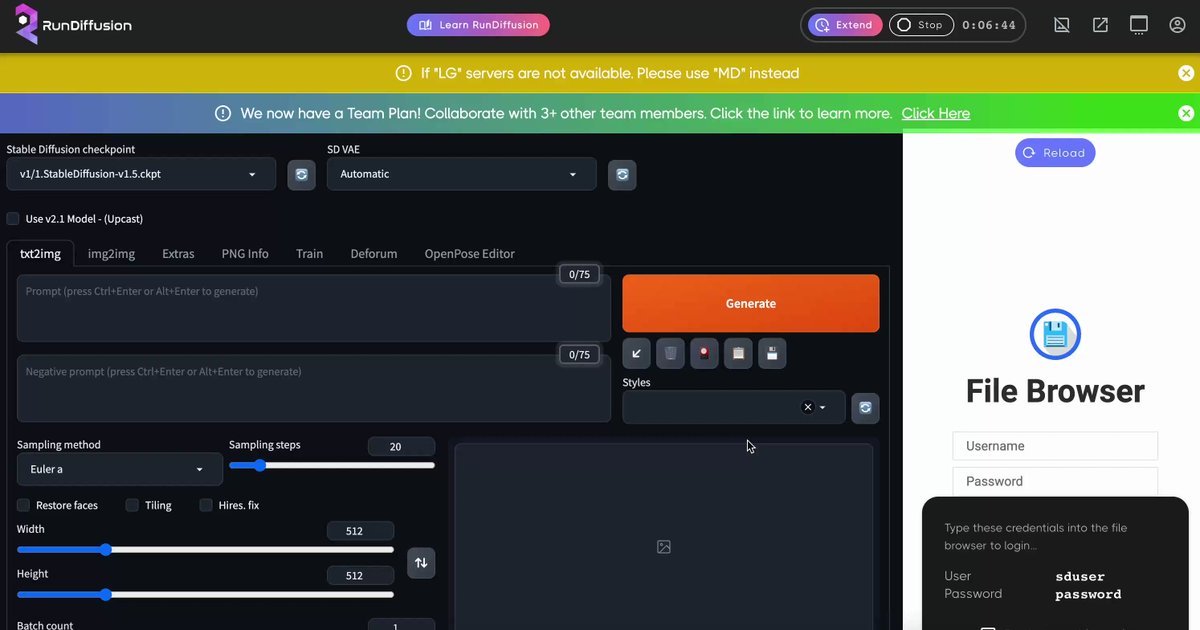Click into the Negative prompt text box
The width and height of the screenshot is (1200, 630).
click(x=314, y=388)
